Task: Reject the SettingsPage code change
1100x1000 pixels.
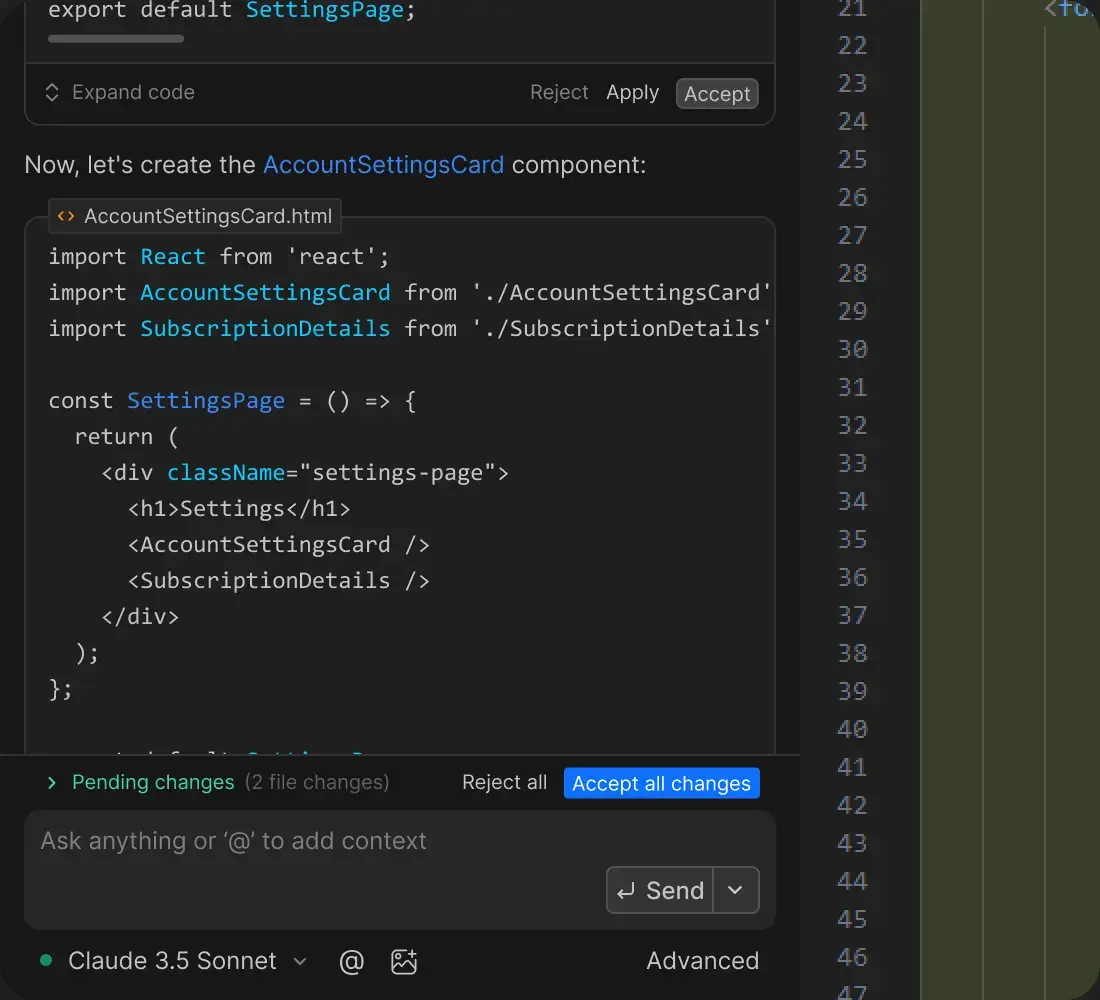Action: coord(558,93)
